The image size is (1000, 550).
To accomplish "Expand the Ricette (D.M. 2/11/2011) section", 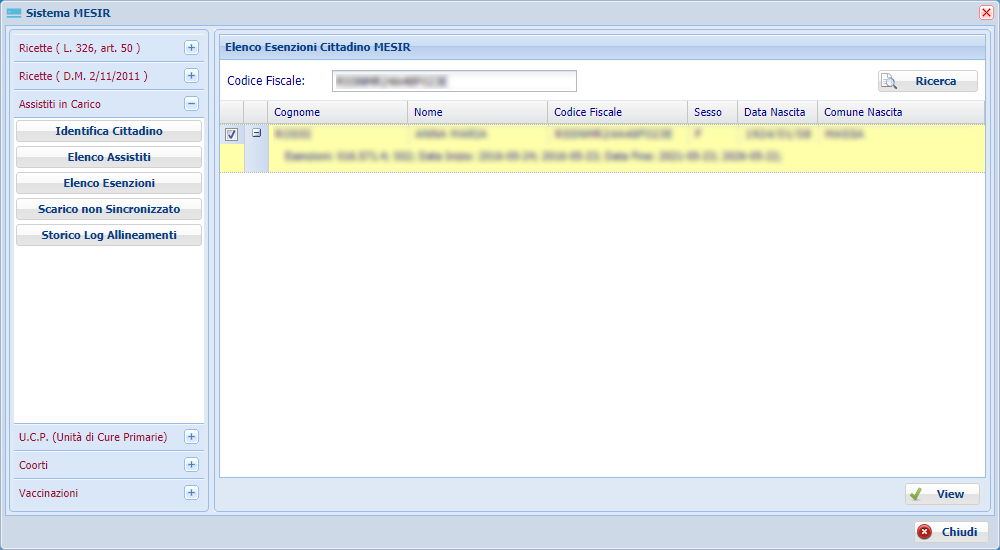I will (x=191, y=76).
